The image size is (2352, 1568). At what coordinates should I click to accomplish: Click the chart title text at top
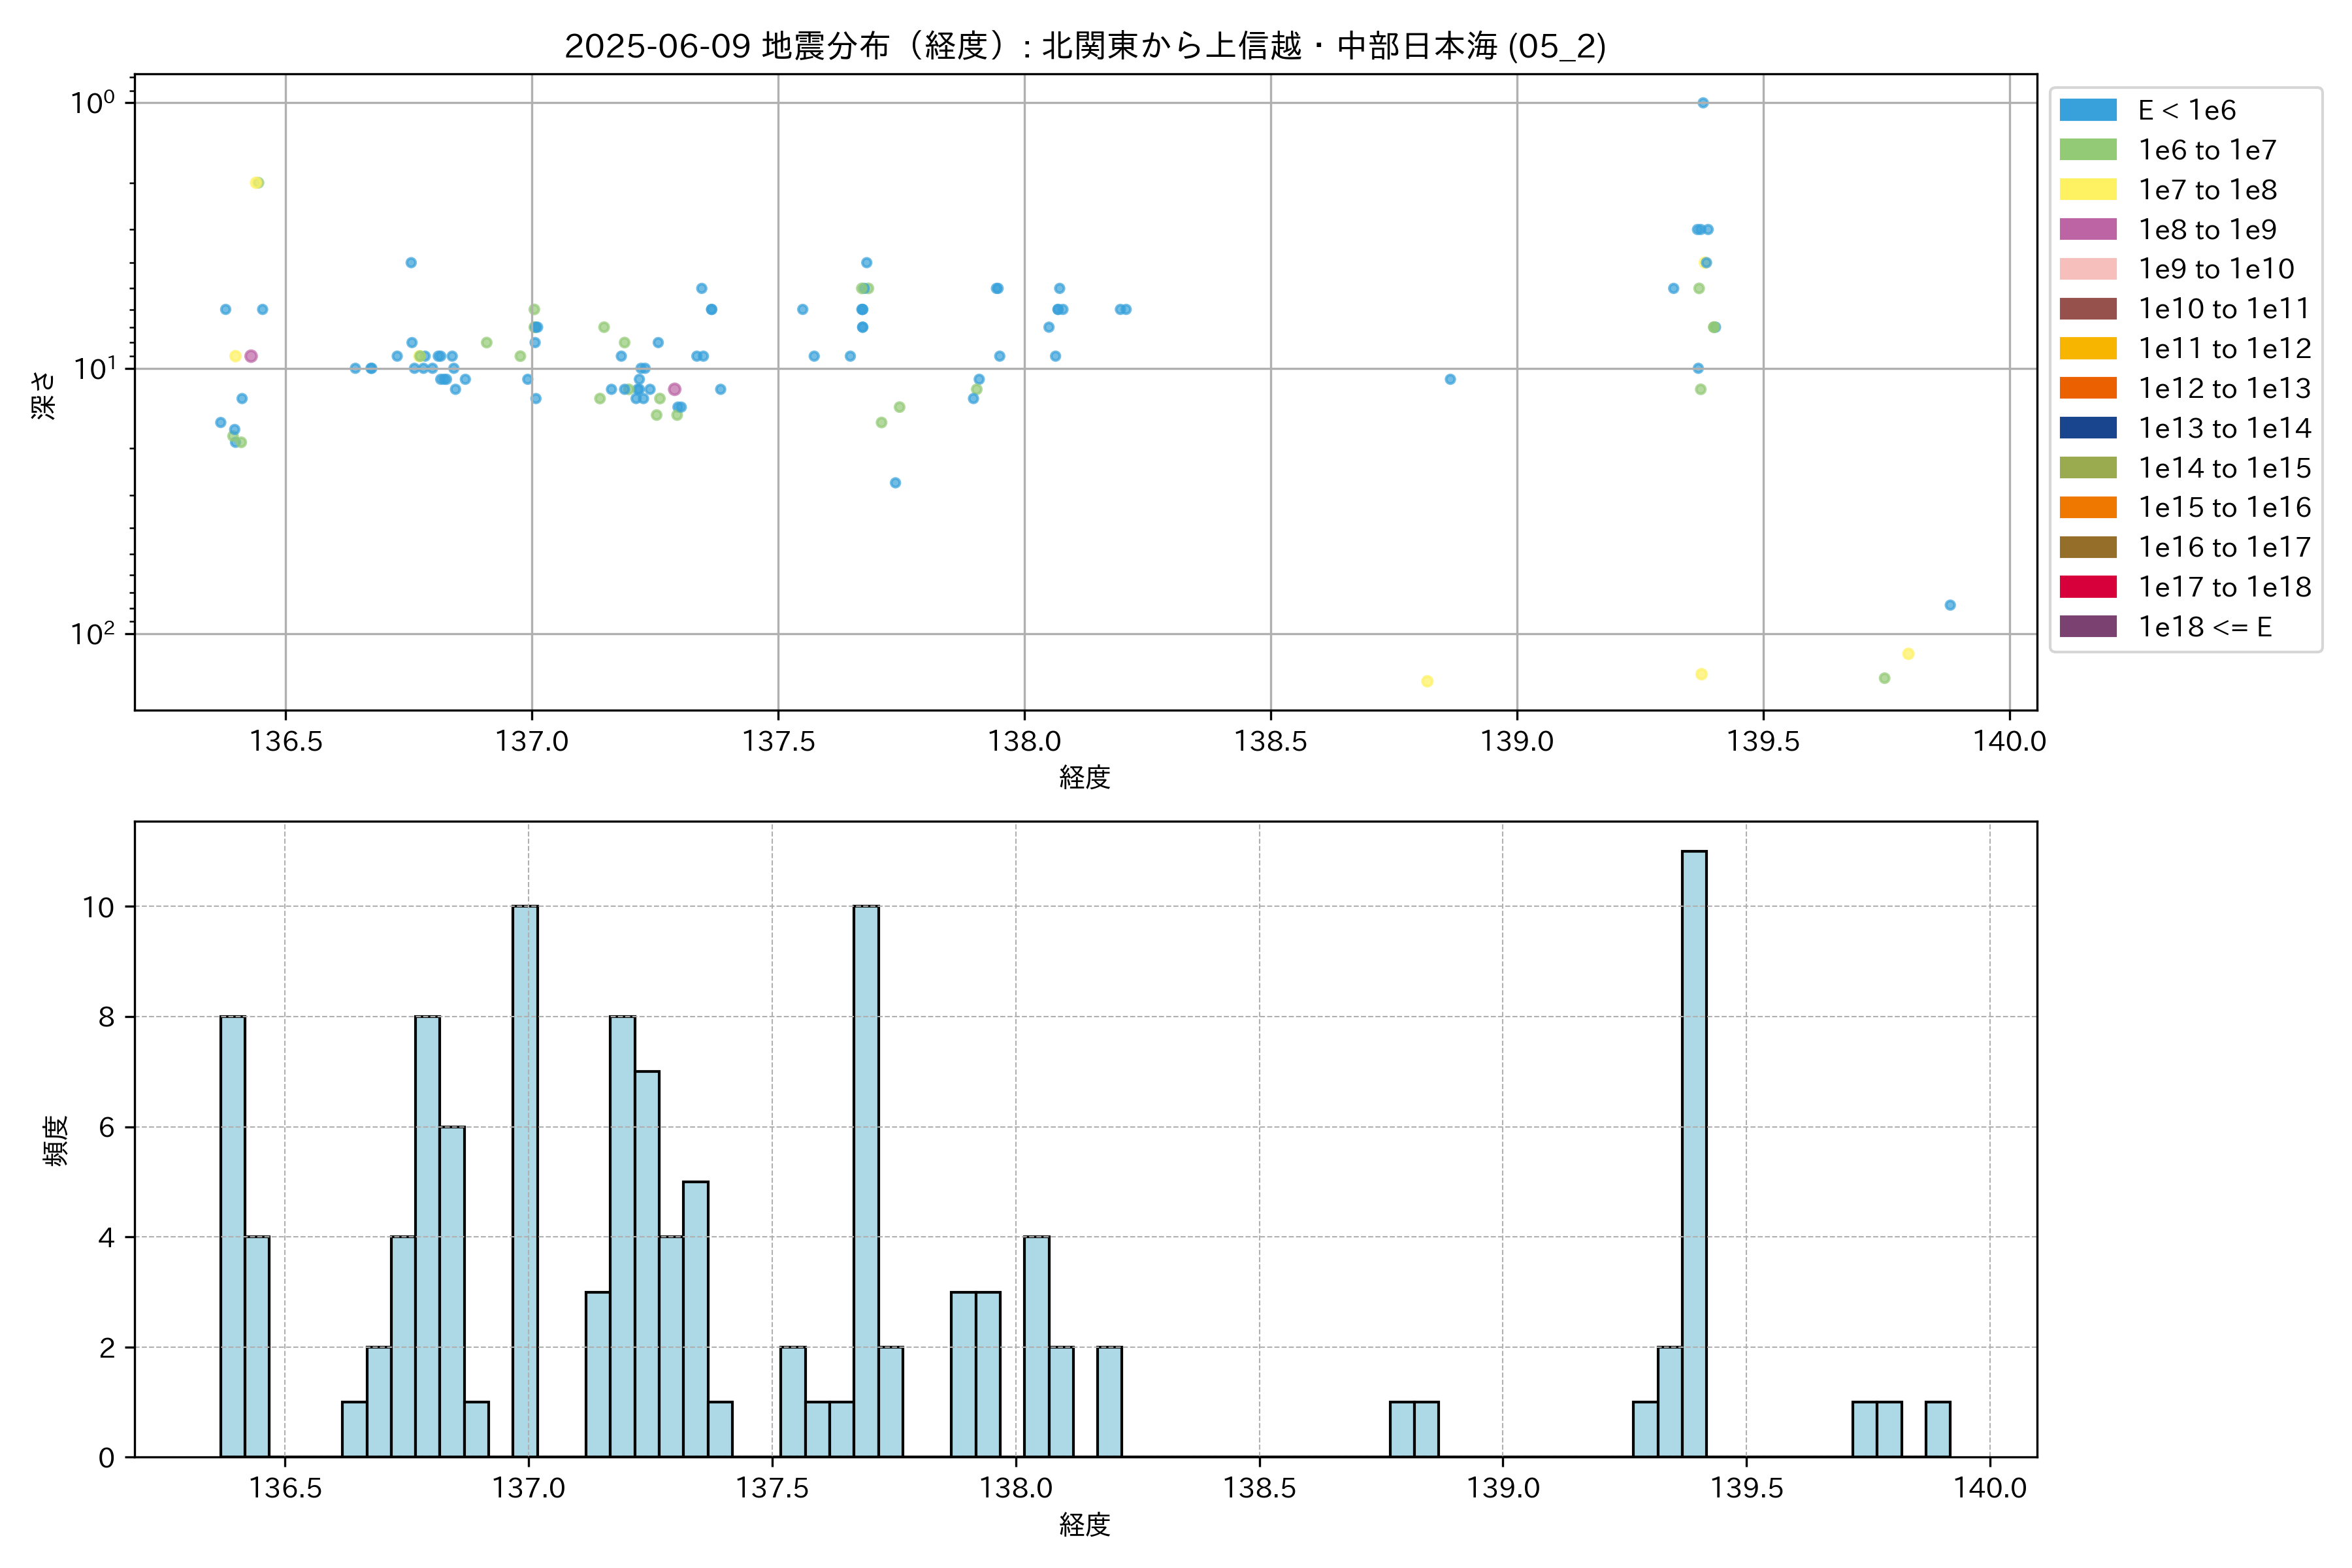tap(1085, 46)
